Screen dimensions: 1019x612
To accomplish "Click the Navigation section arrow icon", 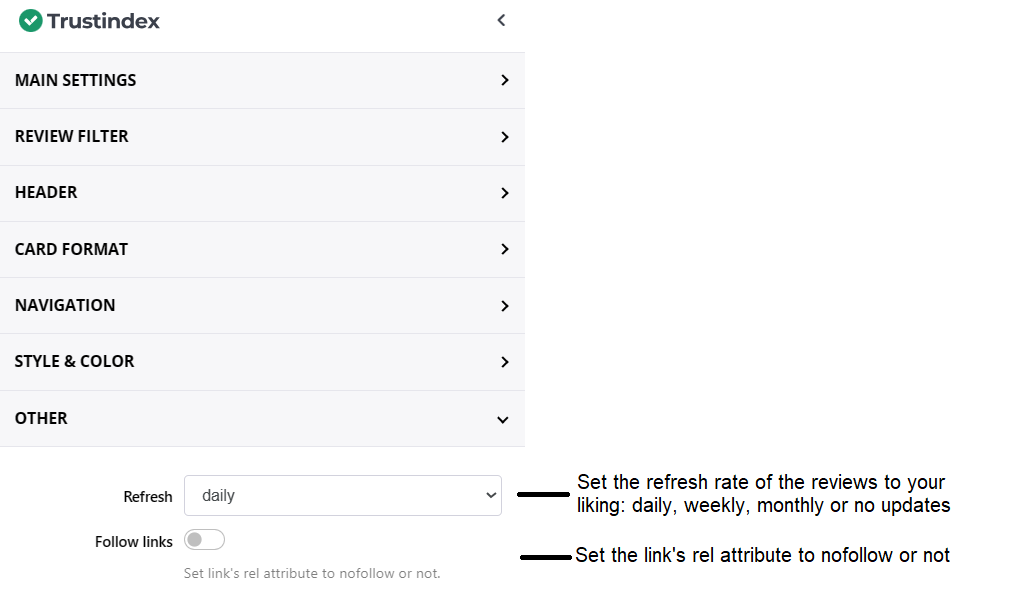I will (x=505, y=306).
